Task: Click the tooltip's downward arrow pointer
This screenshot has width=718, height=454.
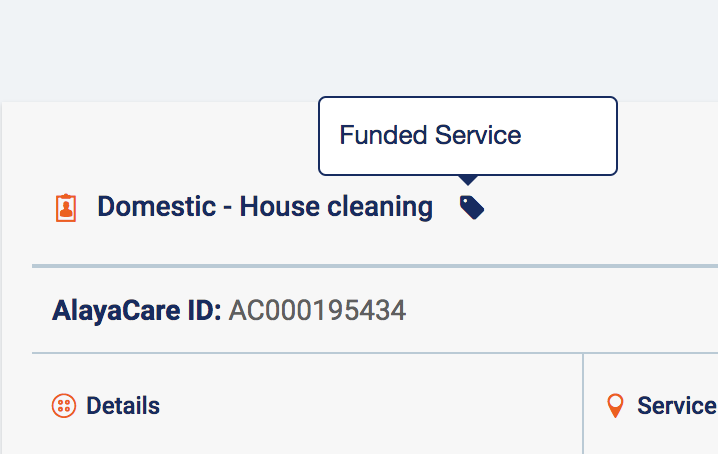Action: point(468,181)
